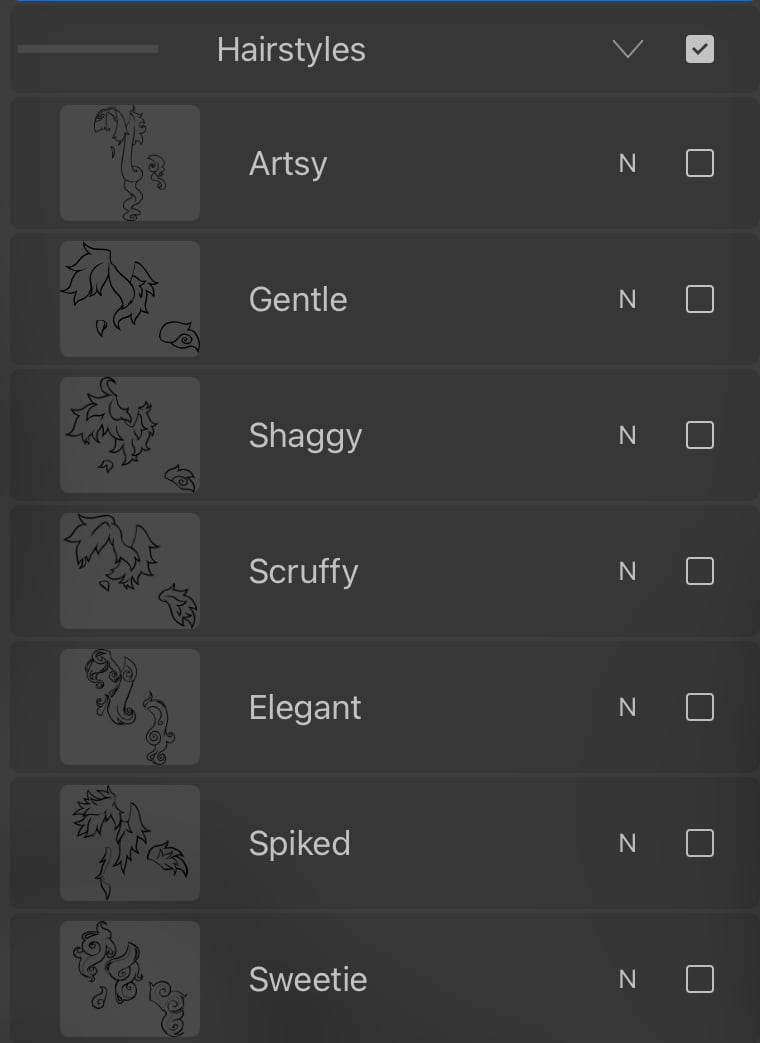Screen dimensions: 760x1043
Task: Uncheck the Hairstyles group visibility checkbox
Action: click(x=700, y=49)
